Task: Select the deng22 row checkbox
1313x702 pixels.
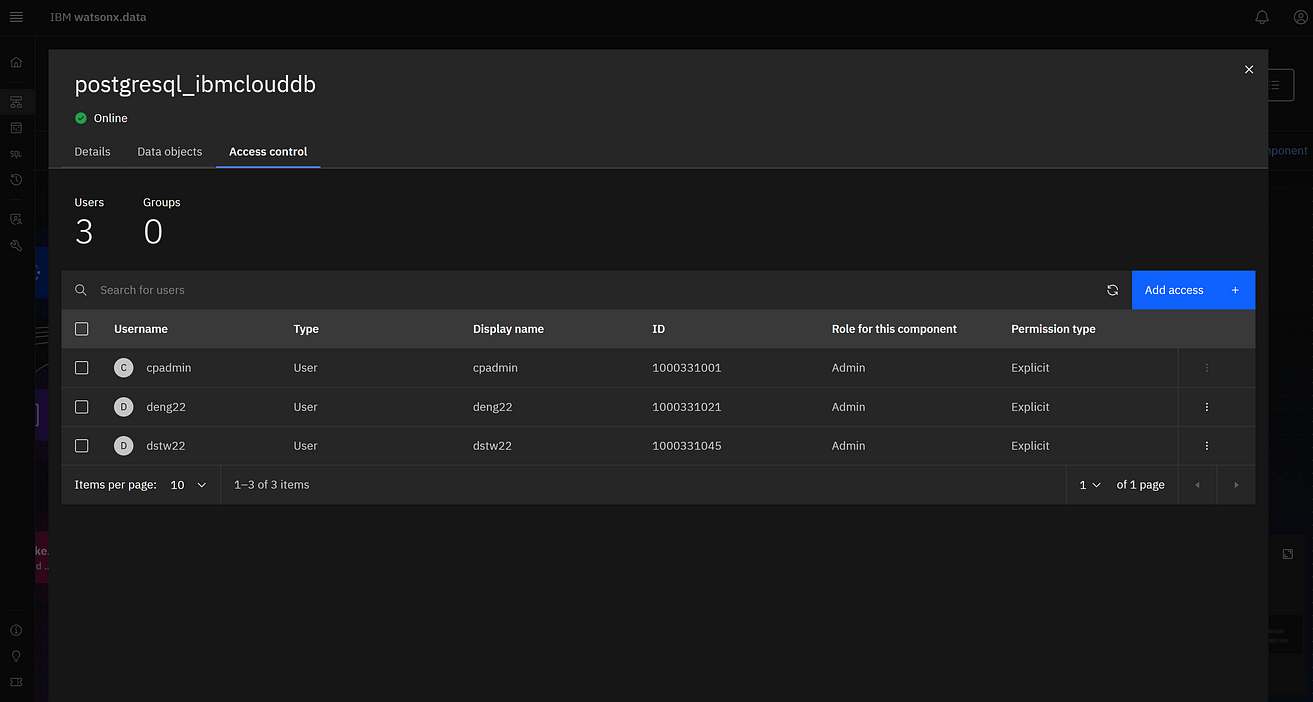Action: tap(82, 407)
